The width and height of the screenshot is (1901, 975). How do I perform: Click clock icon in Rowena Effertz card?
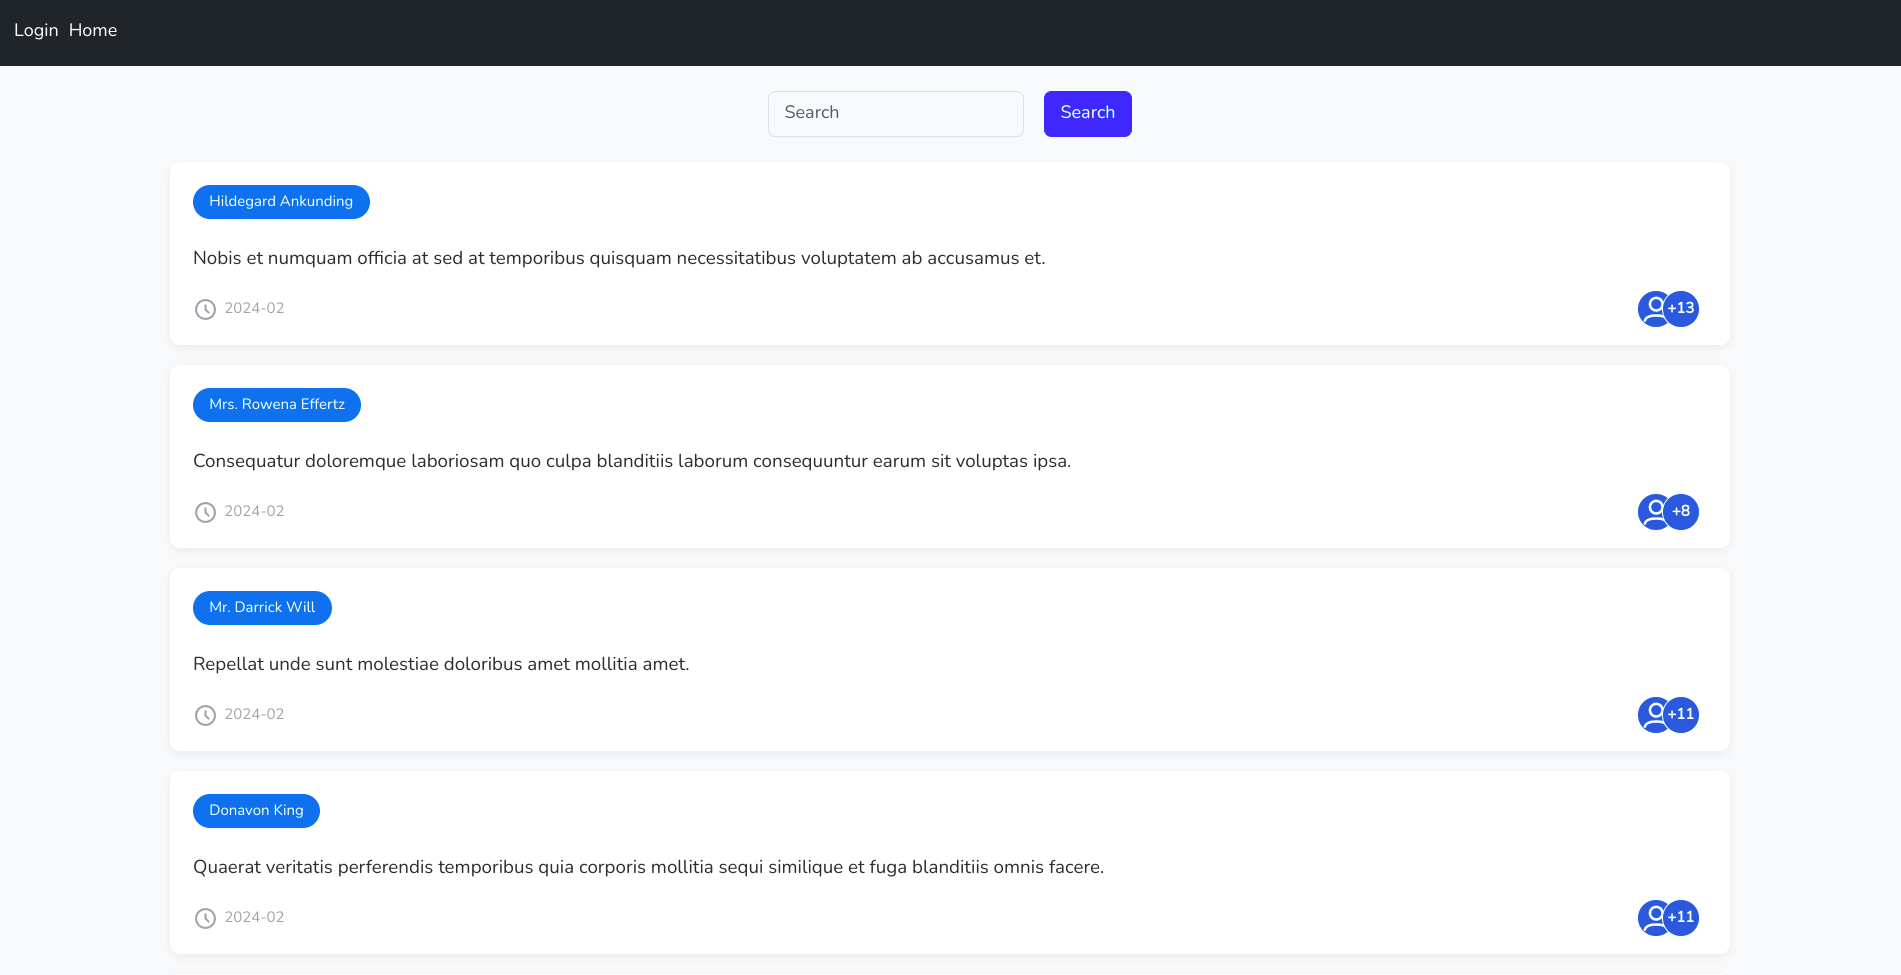205,512
